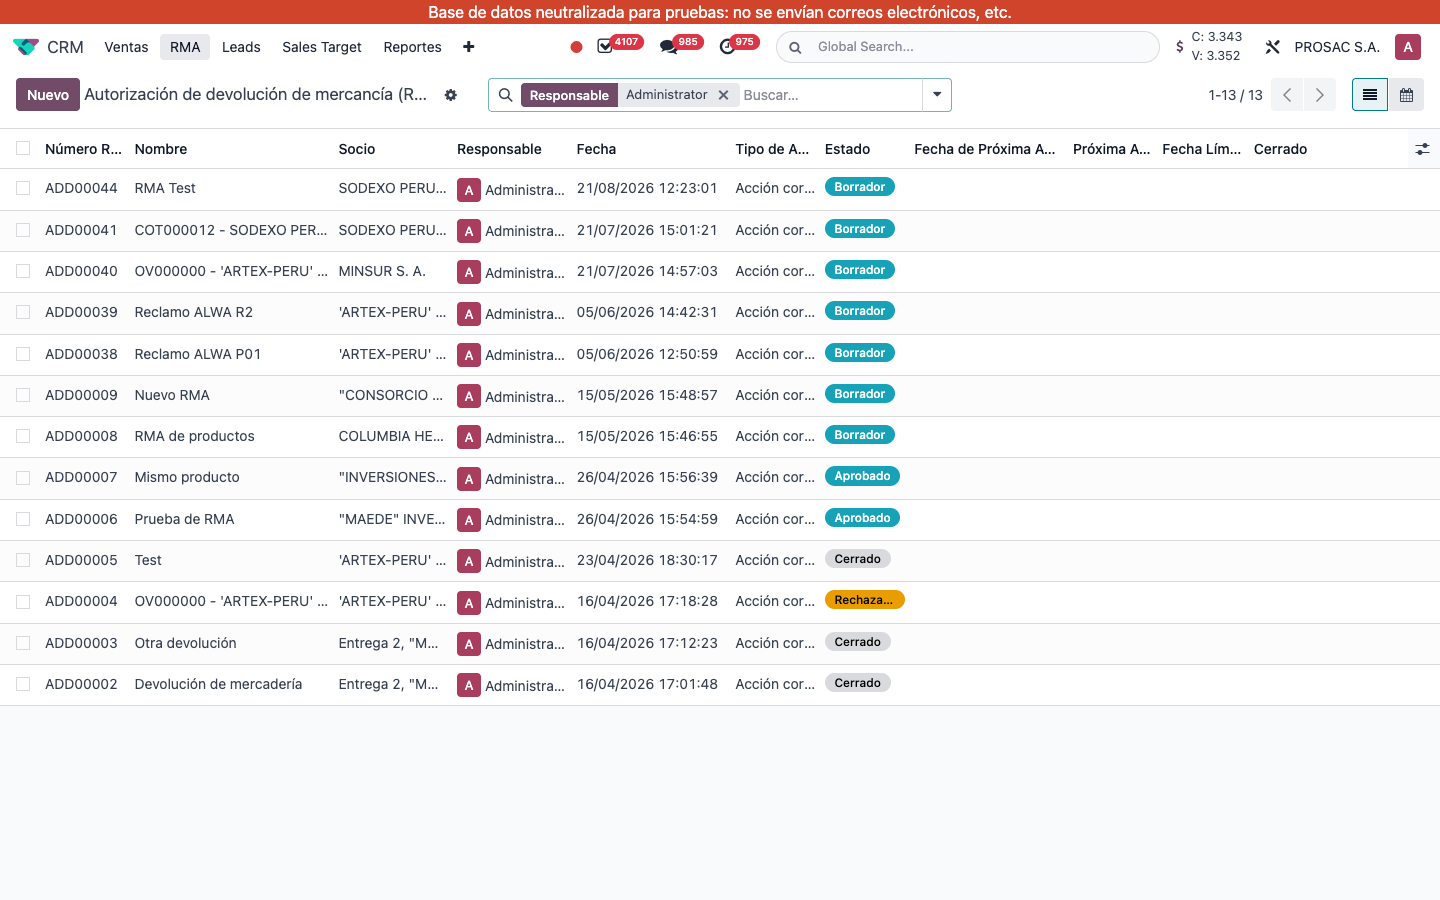The image size is (1440, 900).
Task: Select checkbox for Devolución de mercadería
Action: pyautogui.click(x=23, y=684)
